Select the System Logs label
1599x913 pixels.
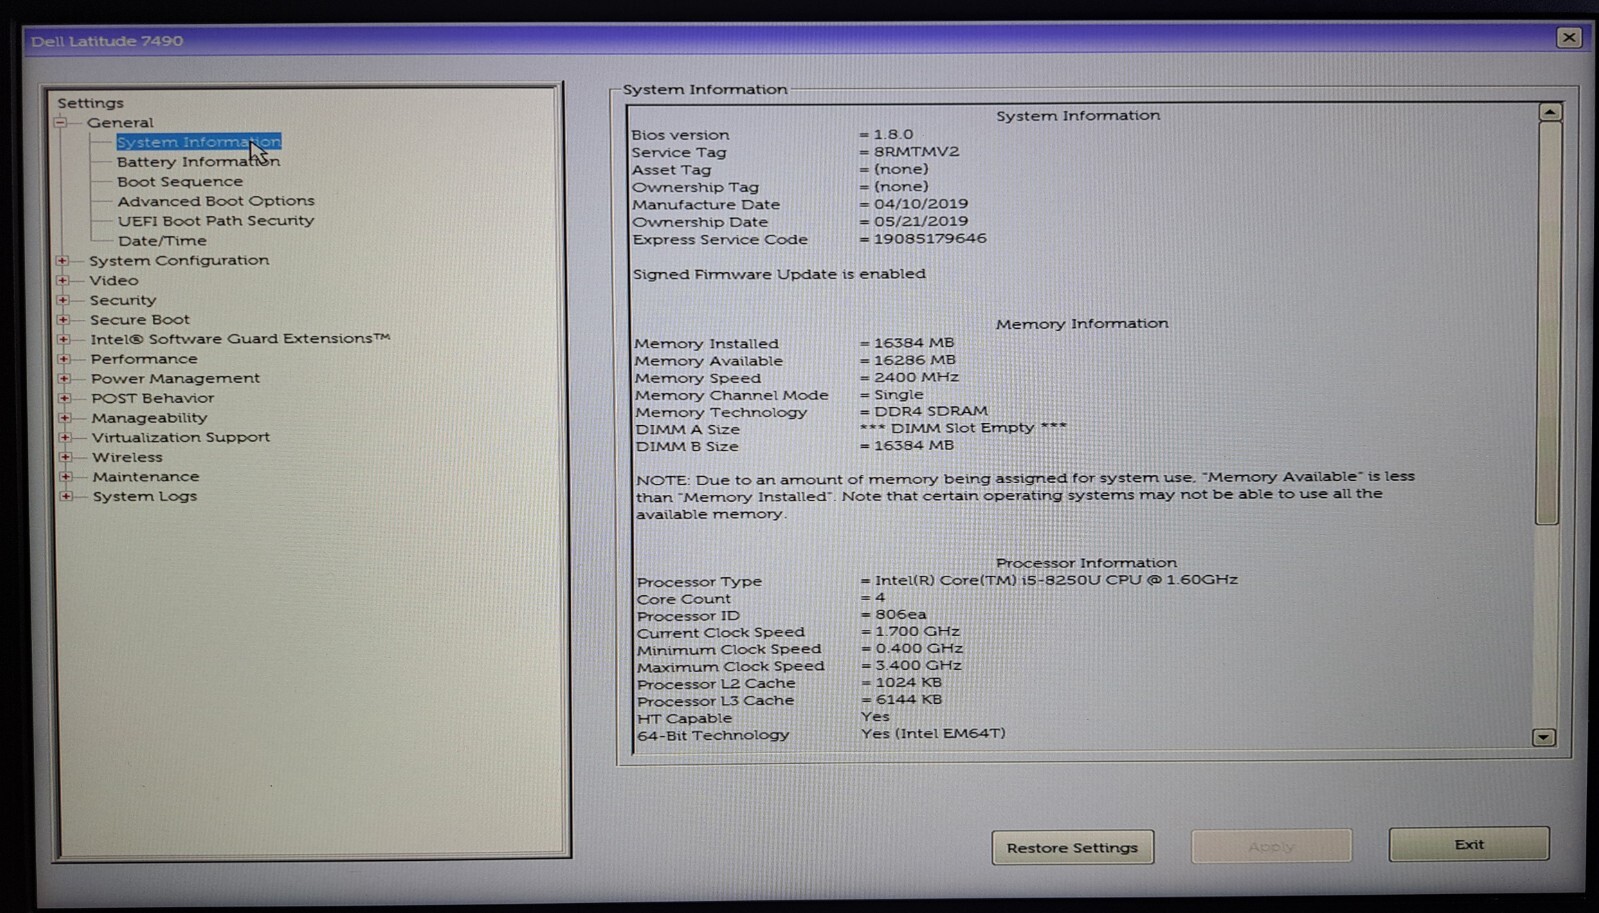(x=145, y=496)
